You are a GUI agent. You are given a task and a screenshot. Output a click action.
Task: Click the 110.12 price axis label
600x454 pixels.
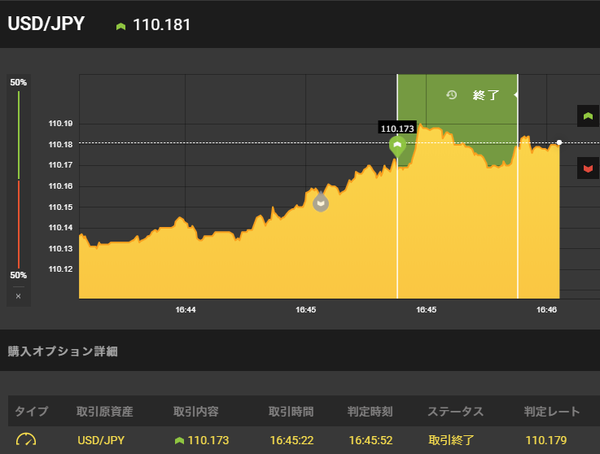pyautogui.click(x=60, y=269)
